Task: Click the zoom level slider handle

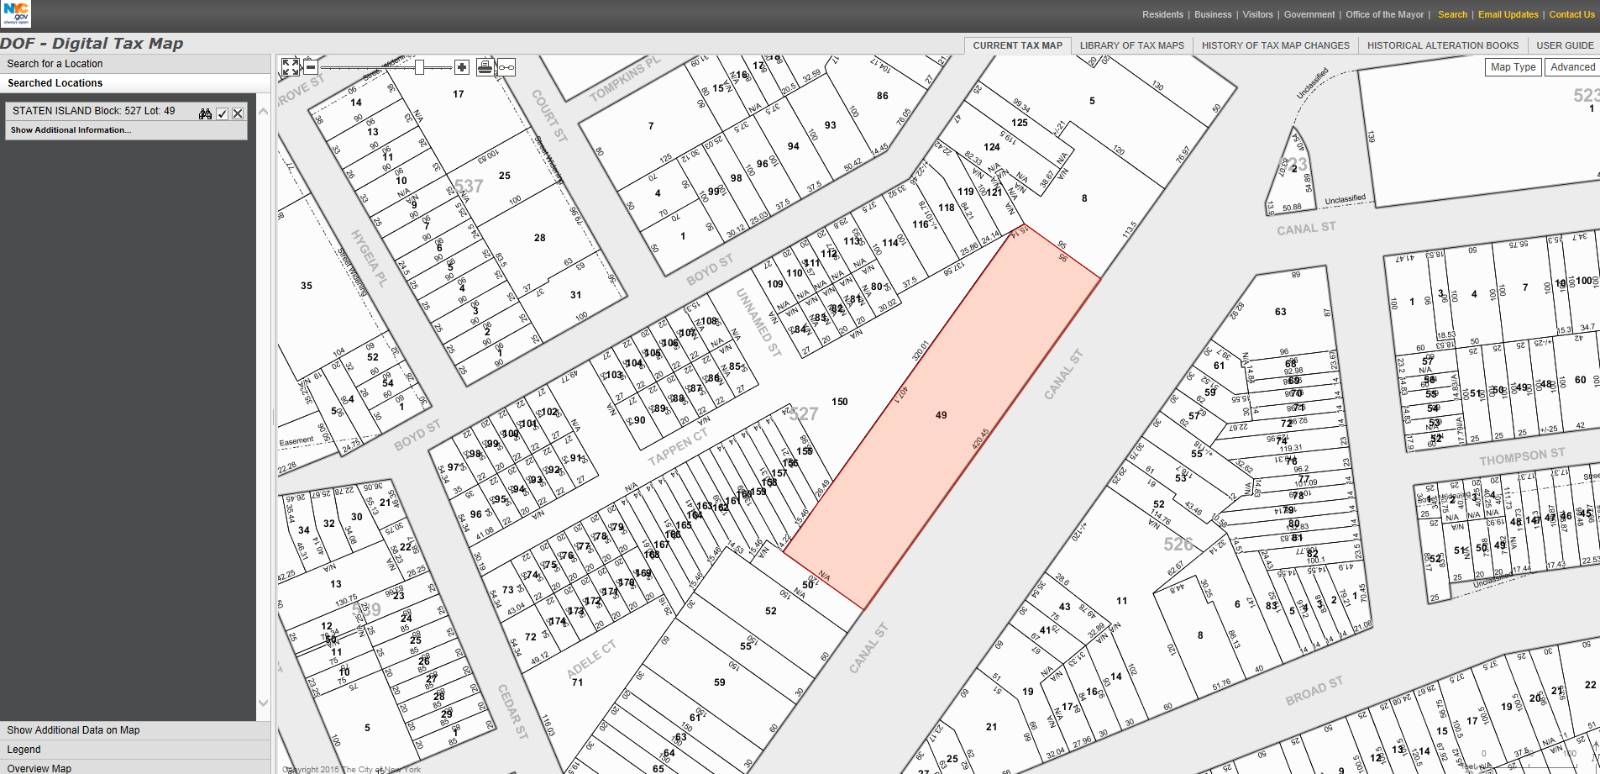Action: click(420, 67)
